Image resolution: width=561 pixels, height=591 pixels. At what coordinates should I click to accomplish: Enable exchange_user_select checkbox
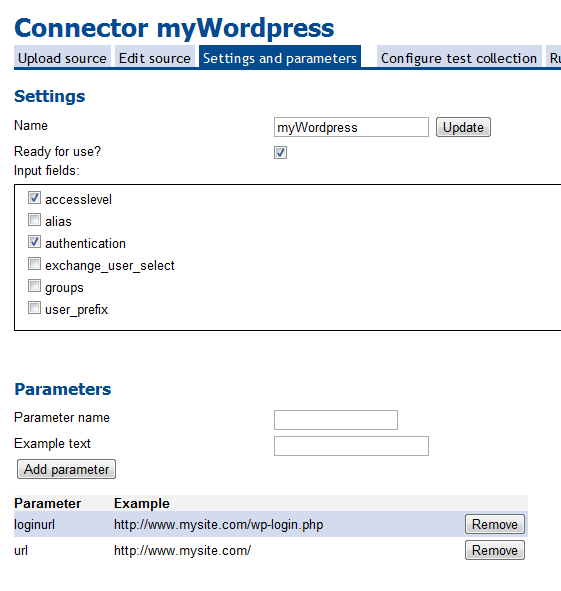point(34,264)
